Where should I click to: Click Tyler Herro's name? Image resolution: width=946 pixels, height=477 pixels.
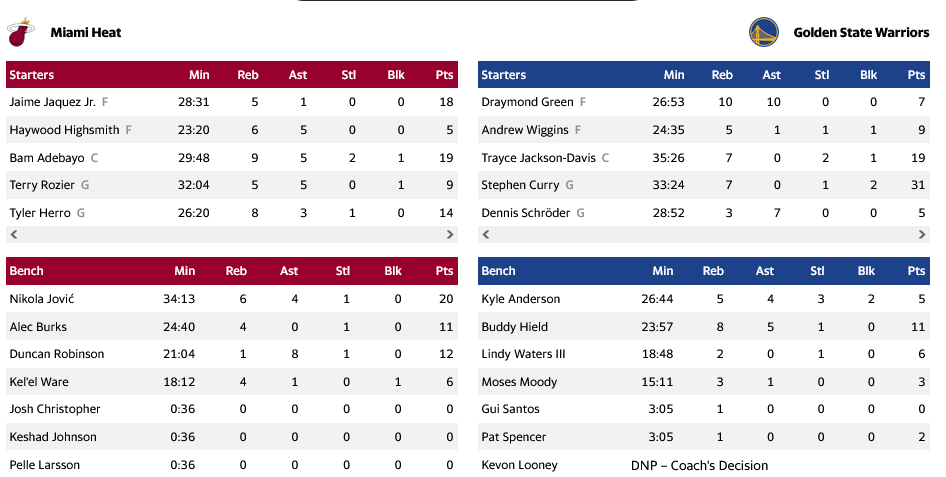coord(40,213)
